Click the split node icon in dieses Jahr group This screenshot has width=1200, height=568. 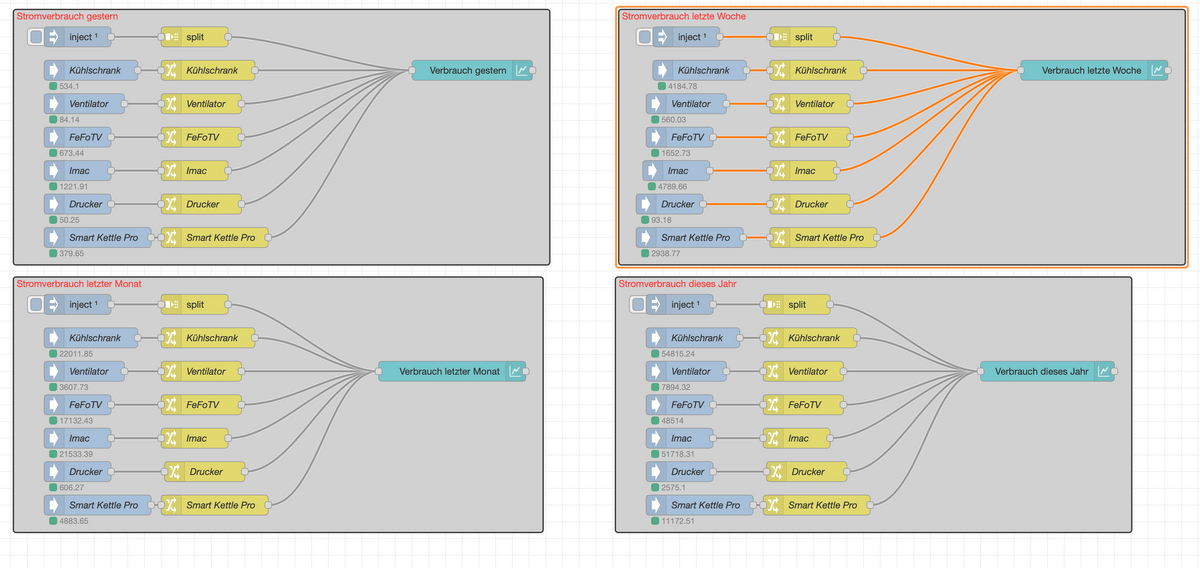click(x=773, y=304)
